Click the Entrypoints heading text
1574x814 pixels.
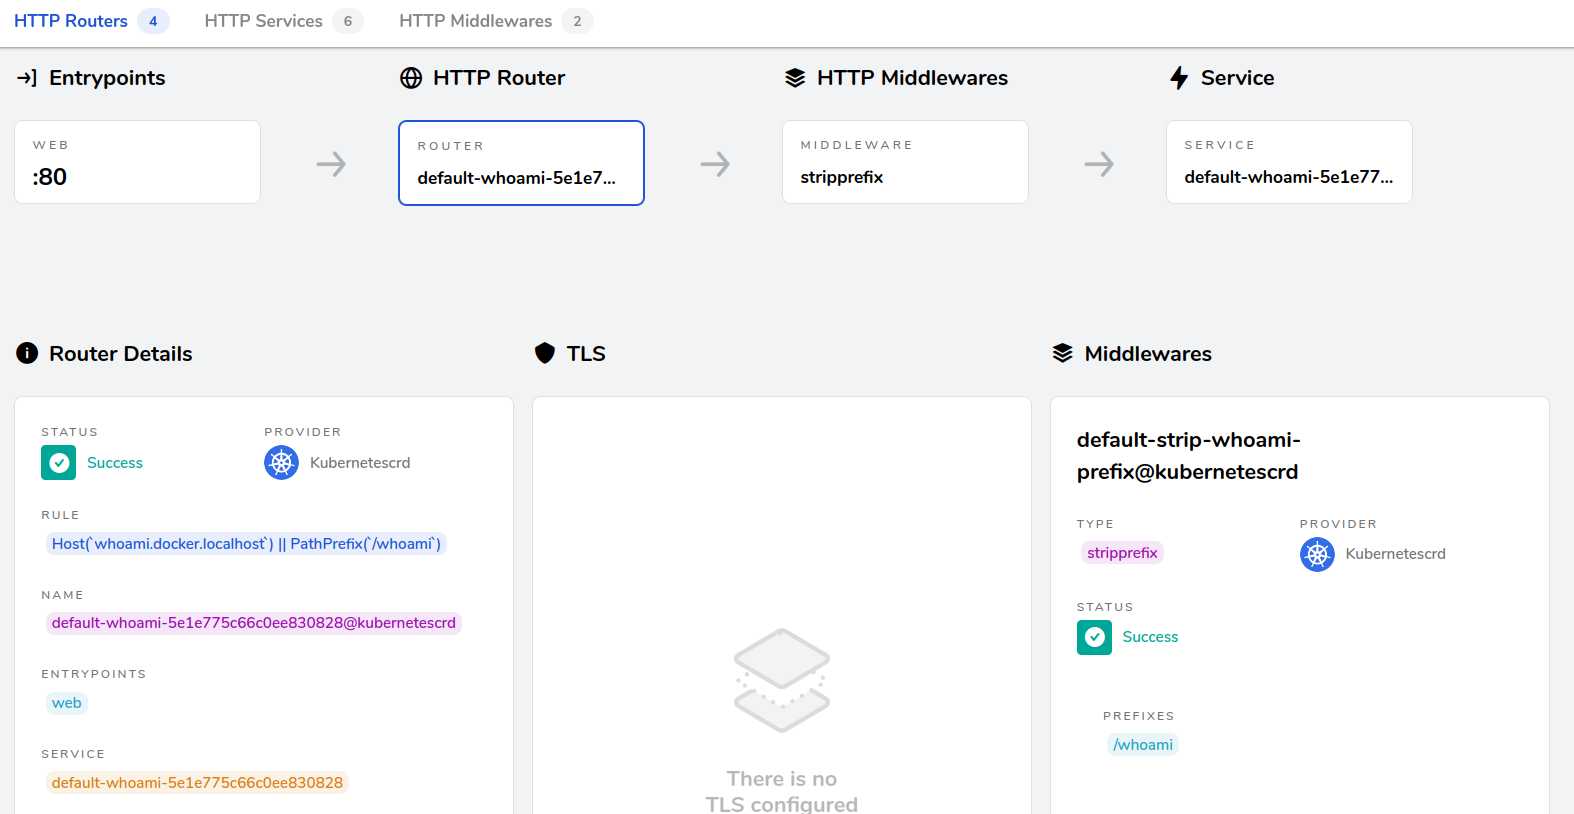(107, 78)
